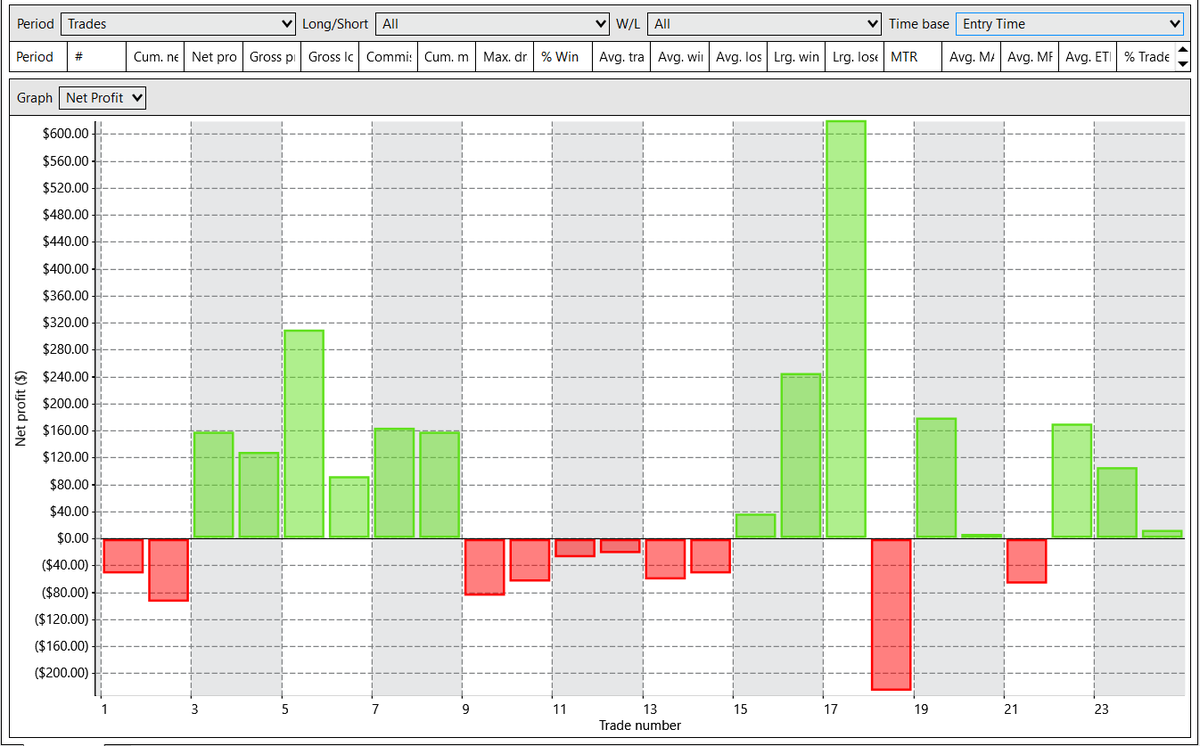Sort by the Period column header
This screenshot has height=746, width=1200.
38,57
